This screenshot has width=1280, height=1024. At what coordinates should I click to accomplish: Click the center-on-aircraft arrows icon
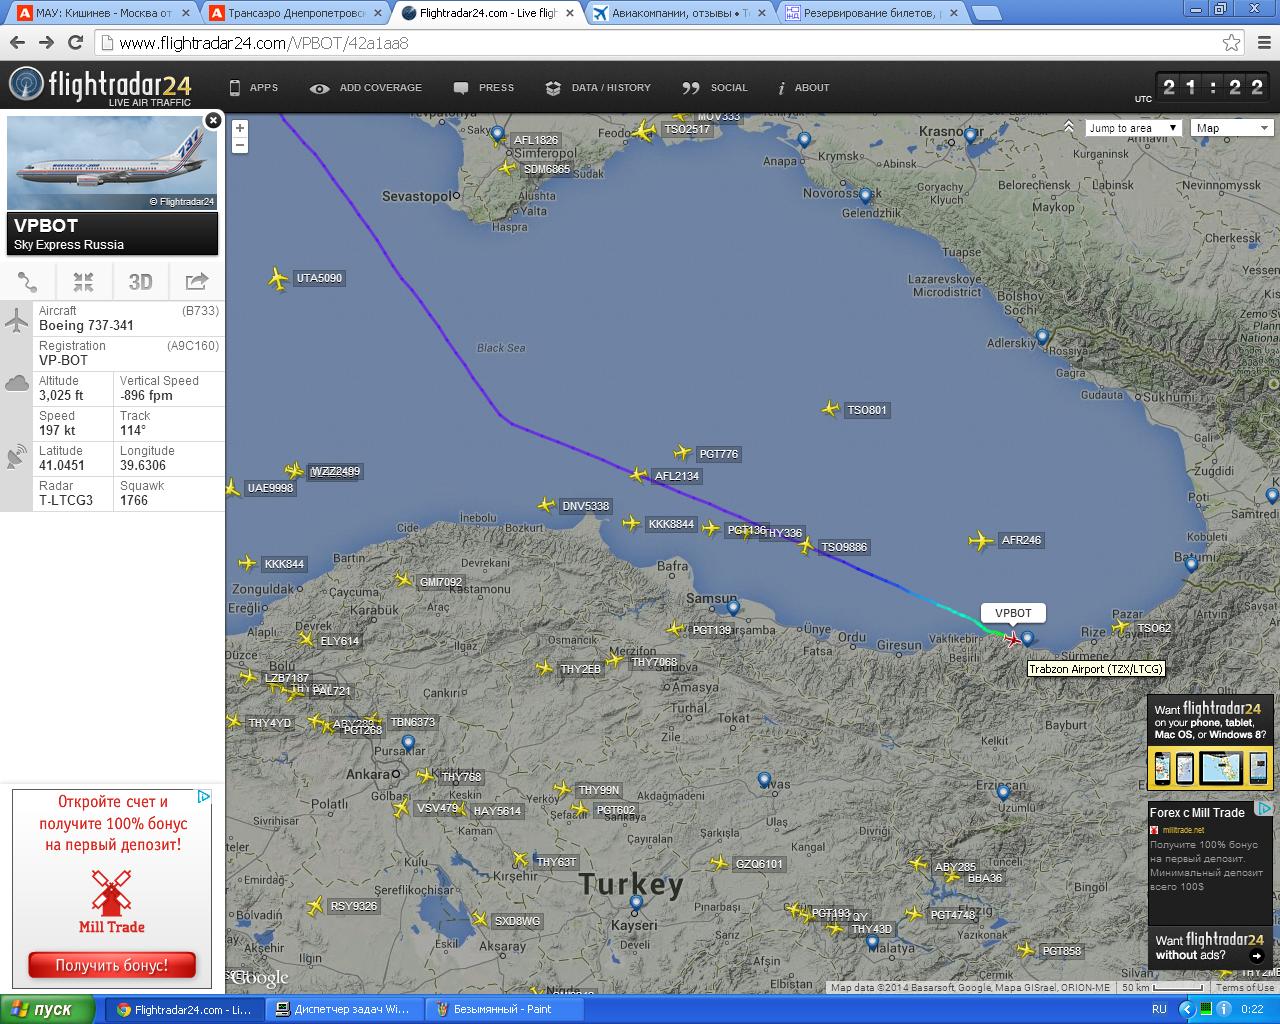(x=84, y=282)
